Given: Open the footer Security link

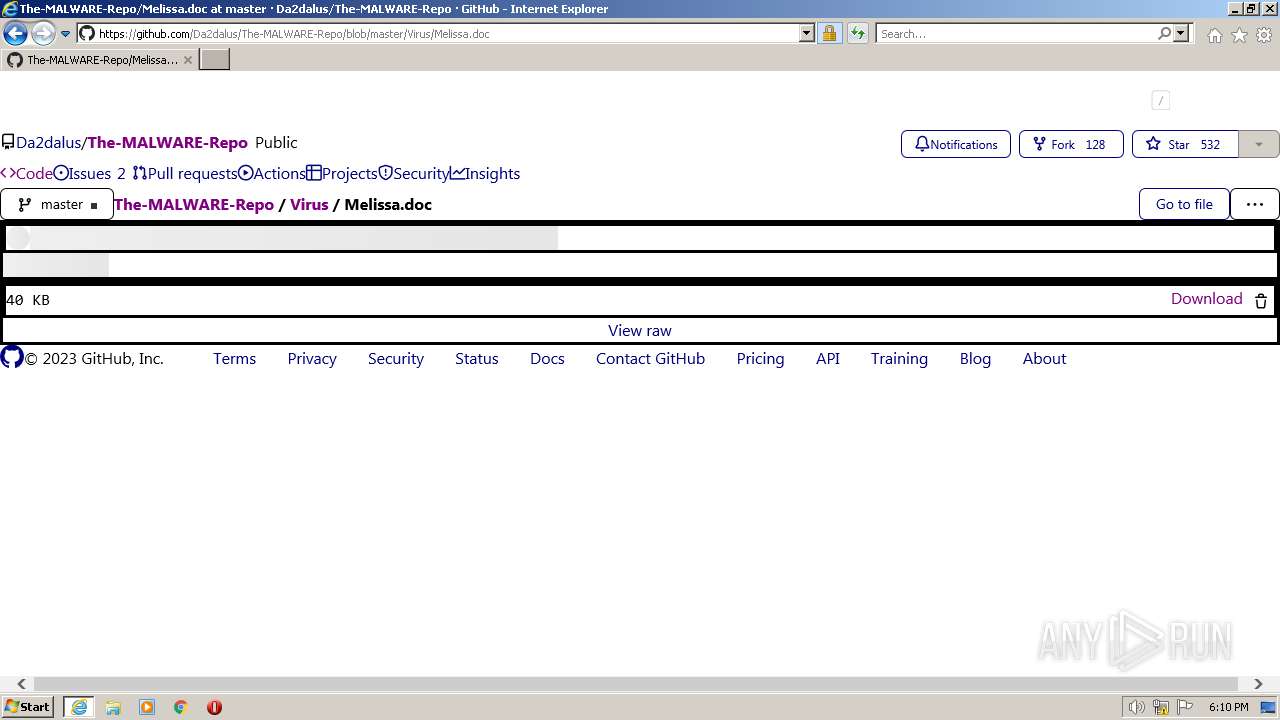Looking at the screenshot, I should [396, 359].
